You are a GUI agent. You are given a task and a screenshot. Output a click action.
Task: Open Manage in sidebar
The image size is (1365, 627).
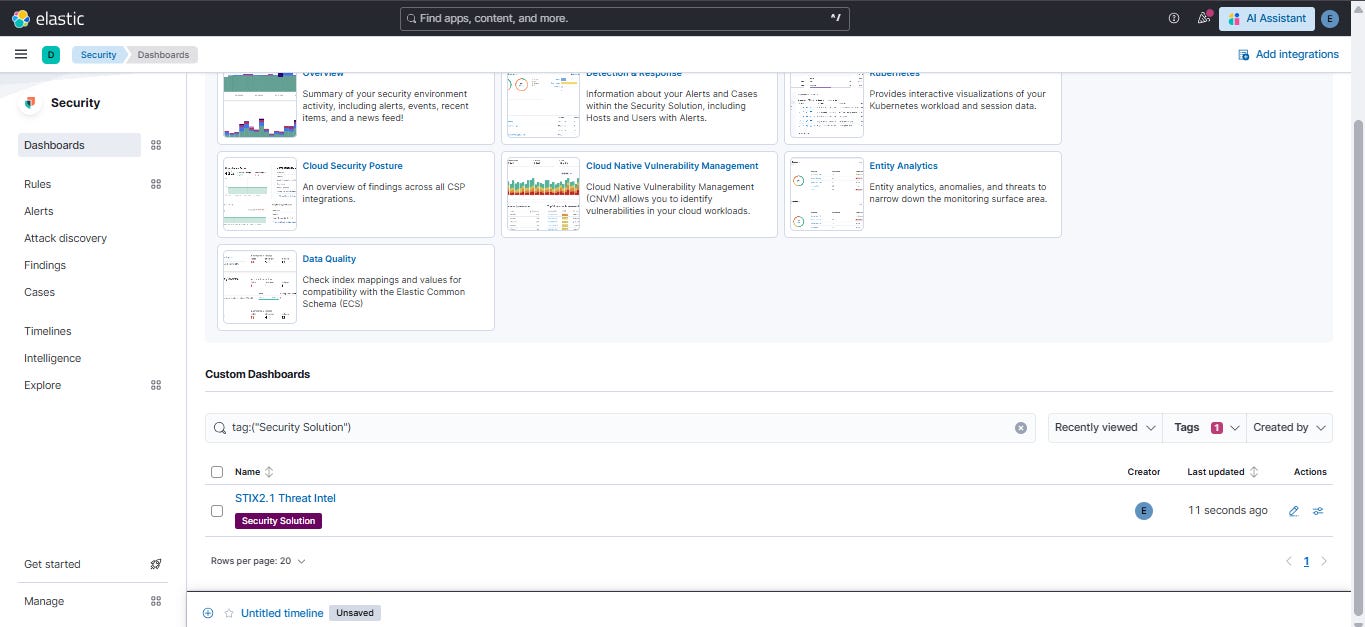[x=44, y=601]
